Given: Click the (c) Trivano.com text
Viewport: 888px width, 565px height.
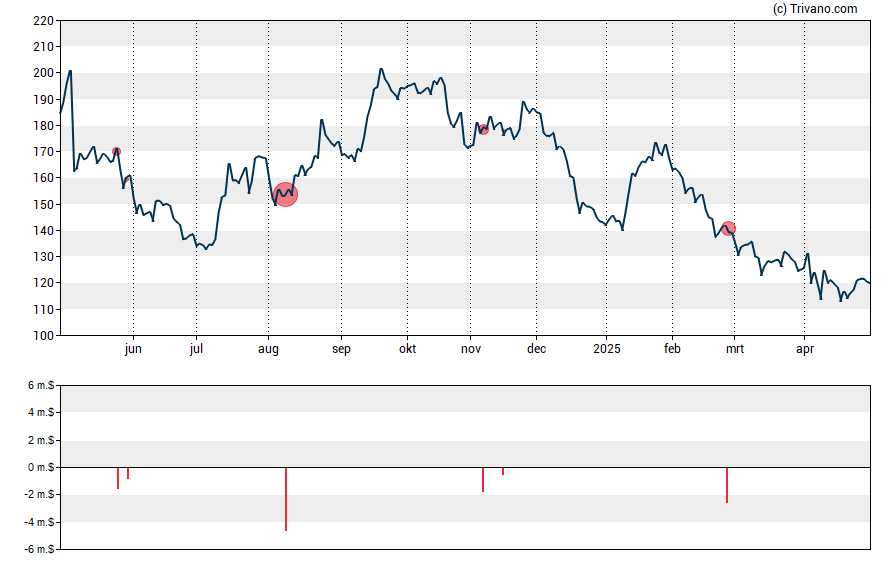Looking at the screenshot, I should point(815,8).
